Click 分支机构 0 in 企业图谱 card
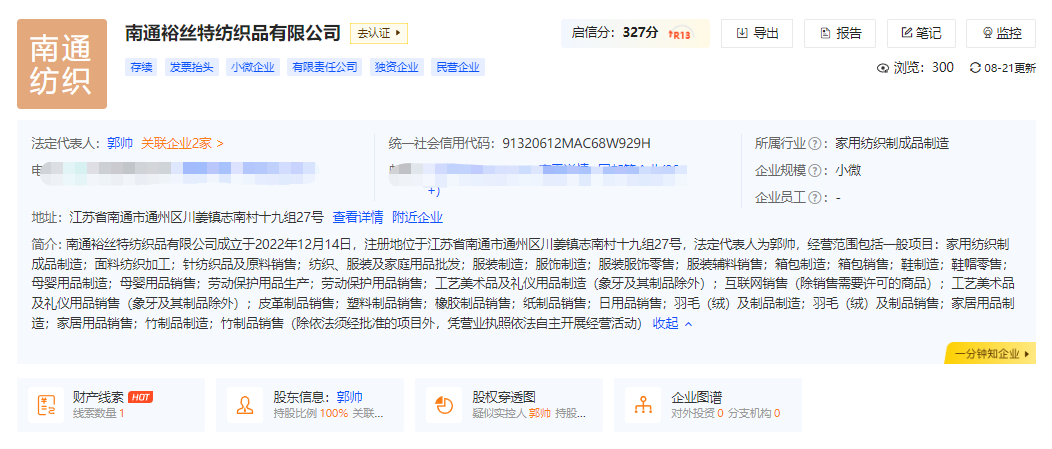The image size is (1052, 449). pyautogui.click(x=754, y=413)
